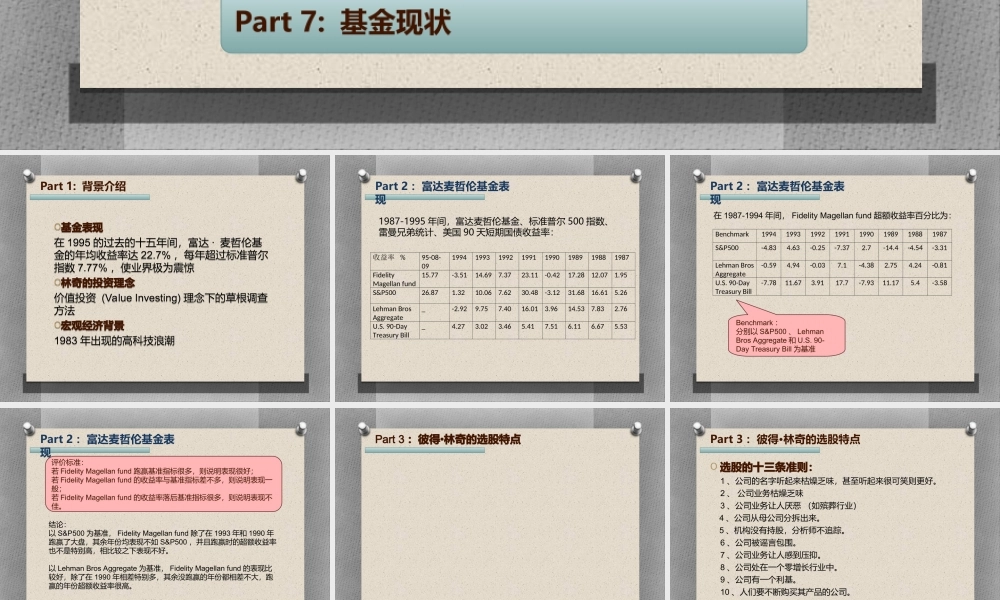Click the value '15.77' in the table
This screenshot has height=600, width=1000.
(430, 275)
